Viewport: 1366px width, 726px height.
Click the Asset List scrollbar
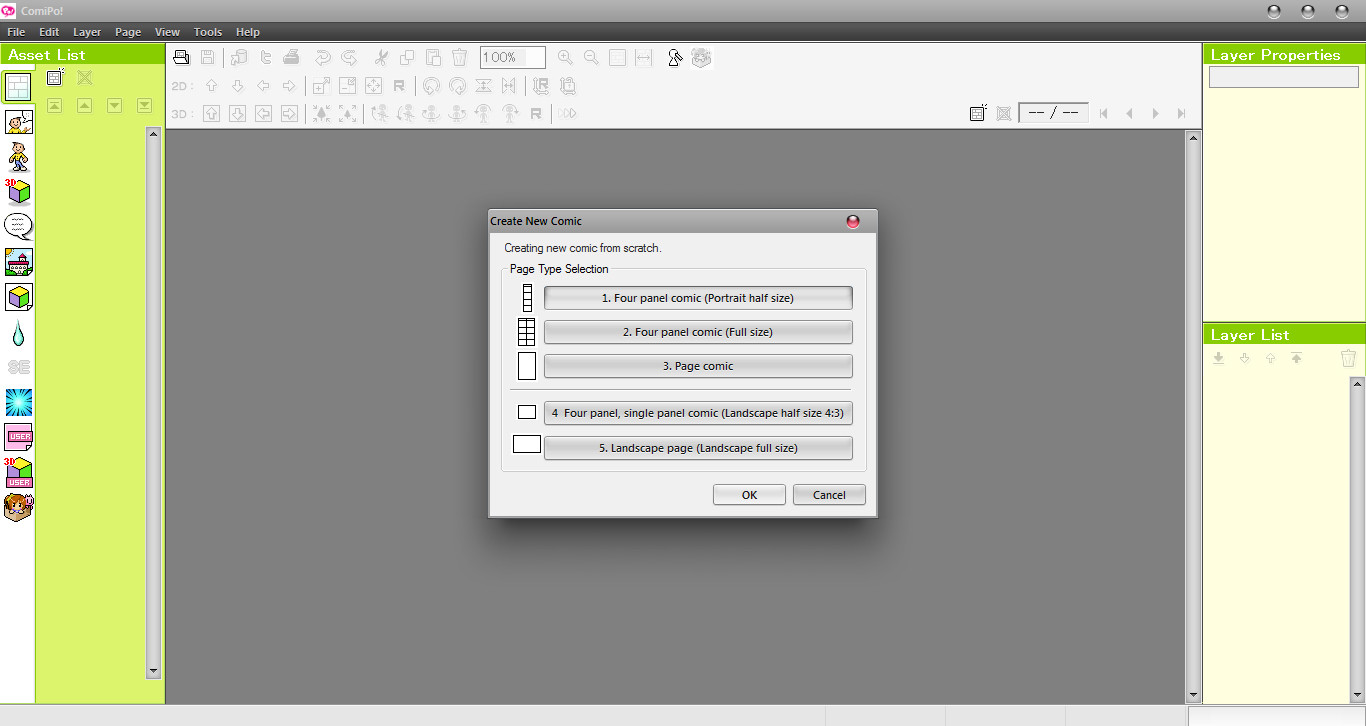[x=153, y=400]
